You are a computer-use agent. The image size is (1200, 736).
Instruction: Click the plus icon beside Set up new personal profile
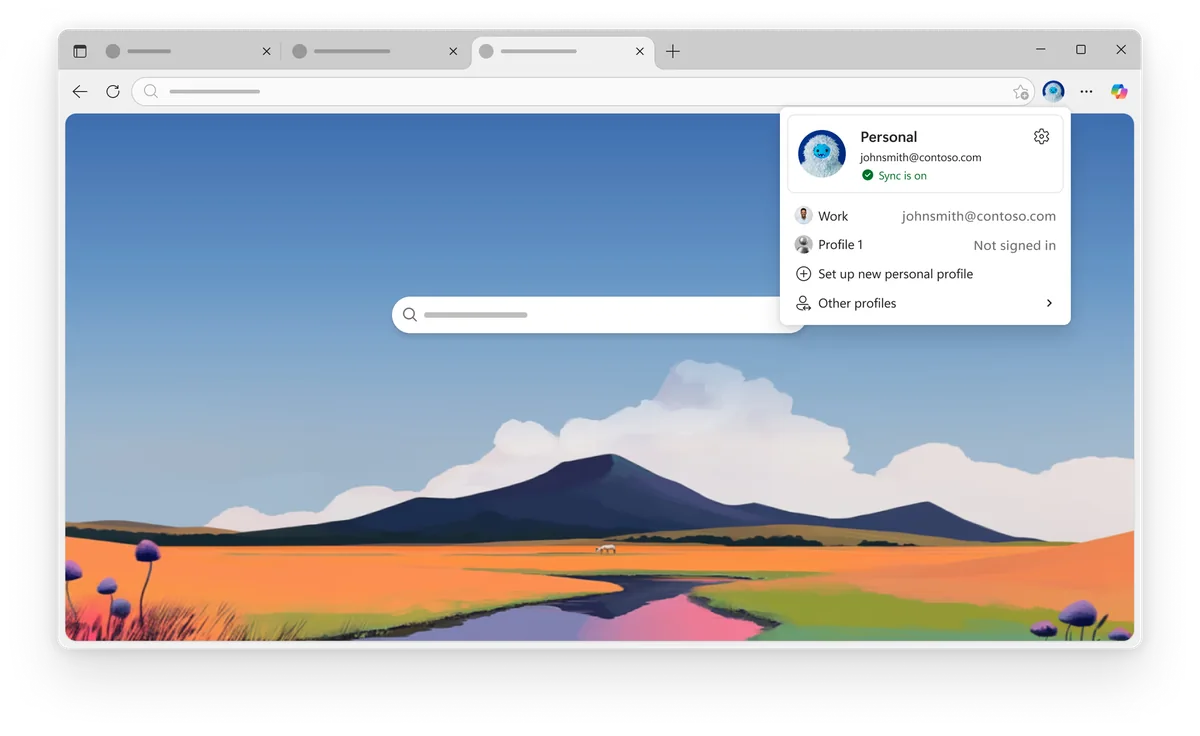[803, 274]
